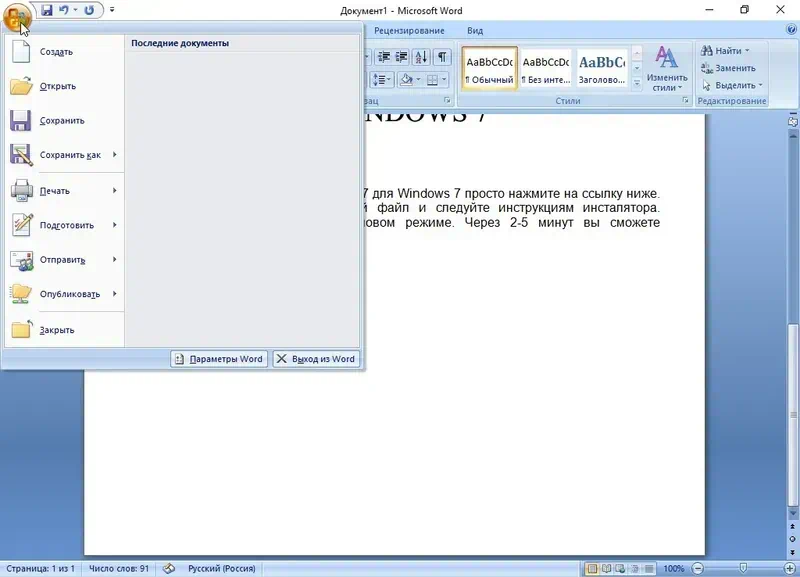The image size is (800, 577).
Task: Click the zoom in plus button
Action: (x=789, y=568)
